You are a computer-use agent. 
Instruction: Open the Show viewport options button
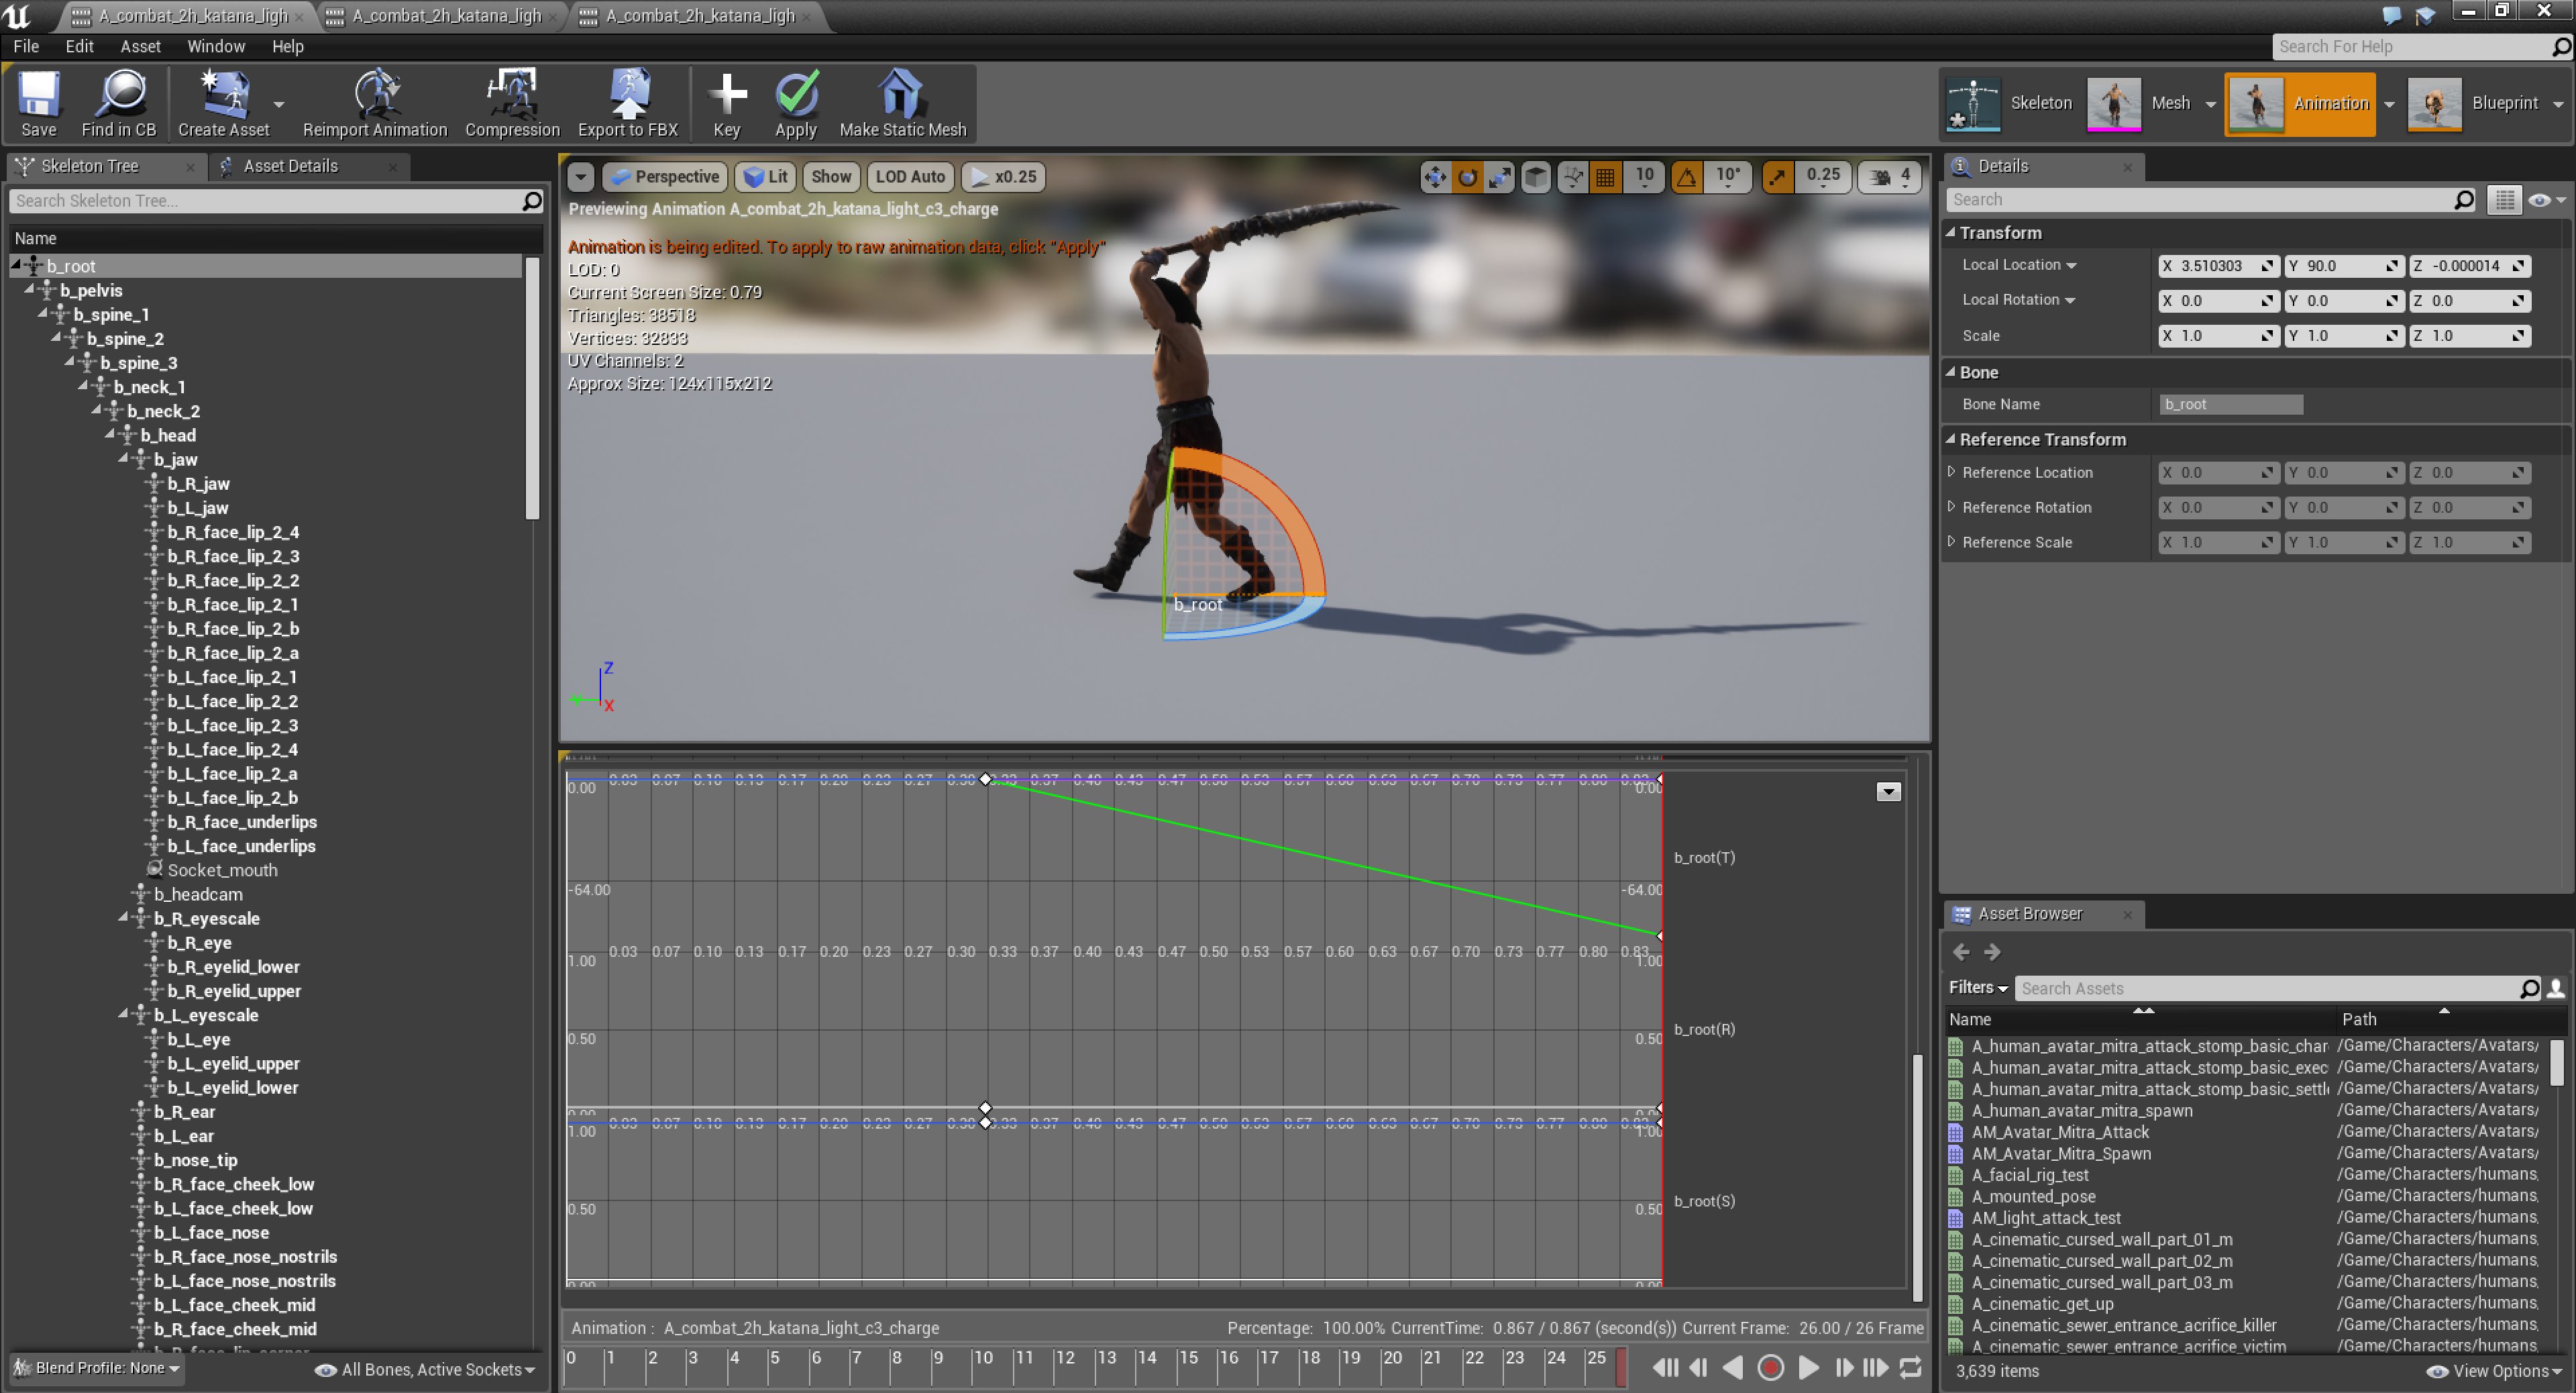[x=830, y=177]
